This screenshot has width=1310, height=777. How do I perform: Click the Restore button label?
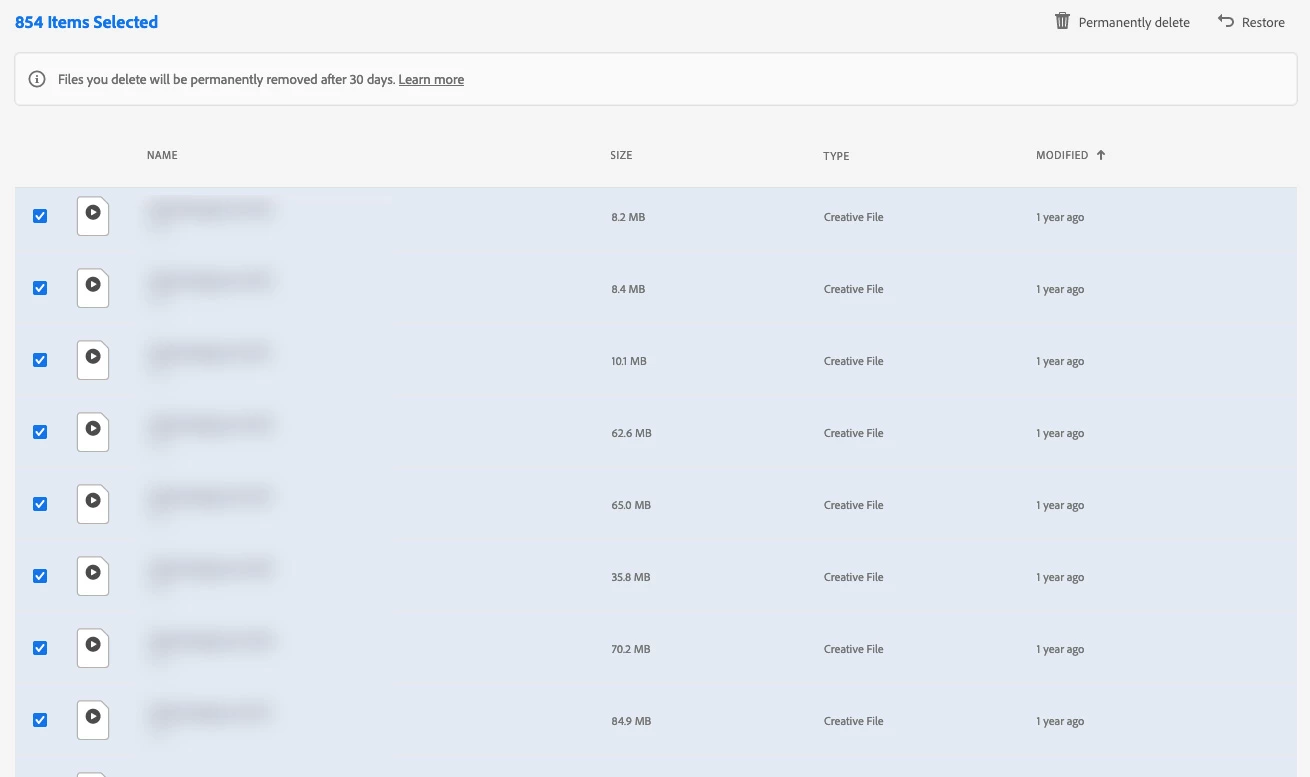click(x=1263, y=22)
